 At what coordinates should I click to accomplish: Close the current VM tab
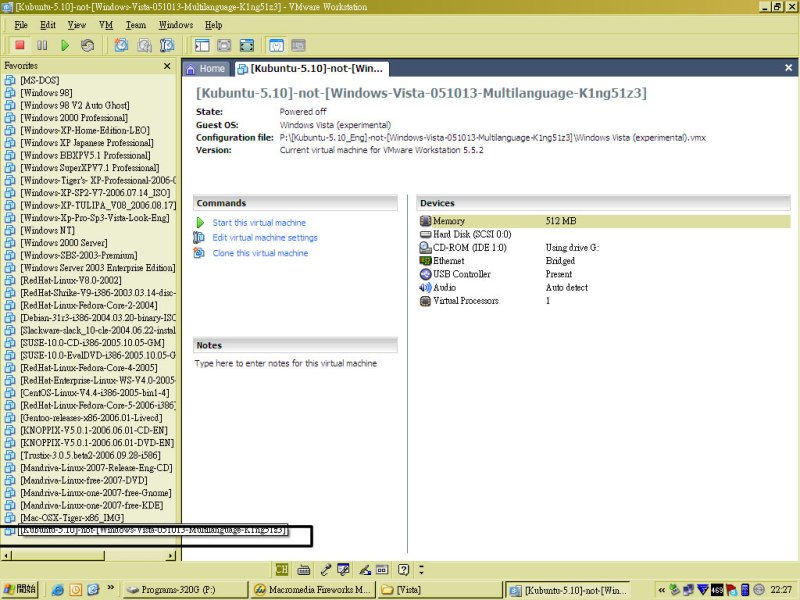tap(788, 68)
